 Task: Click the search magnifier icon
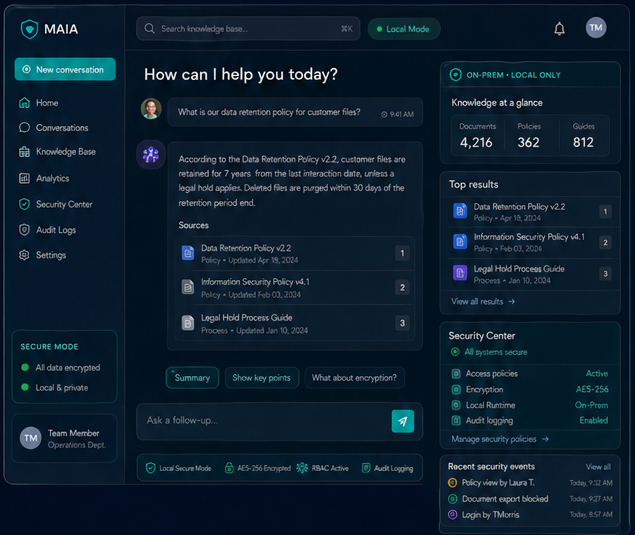coord(149,28)
